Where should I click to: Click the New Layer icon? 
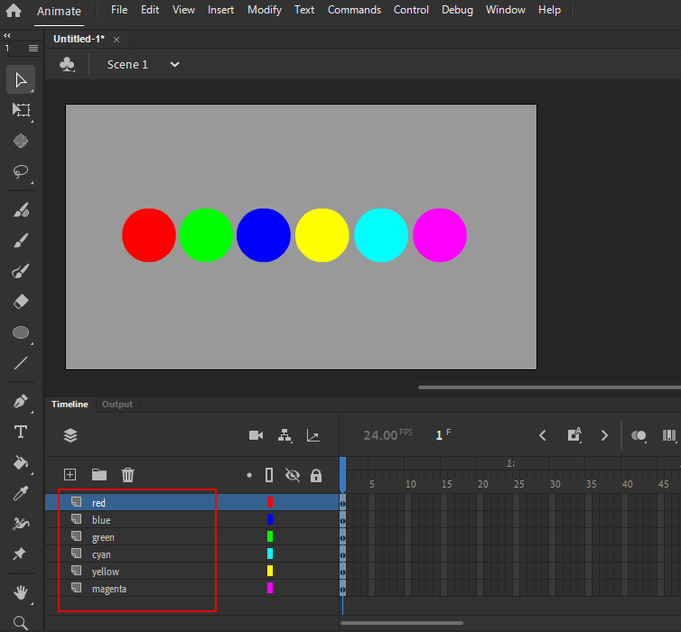coord(70,475)
